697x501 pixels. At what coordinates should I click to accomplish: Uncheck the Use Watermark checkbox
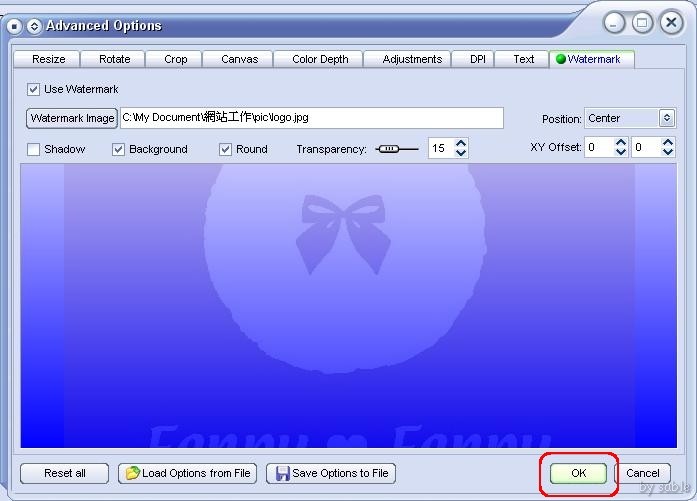[34, 89]
